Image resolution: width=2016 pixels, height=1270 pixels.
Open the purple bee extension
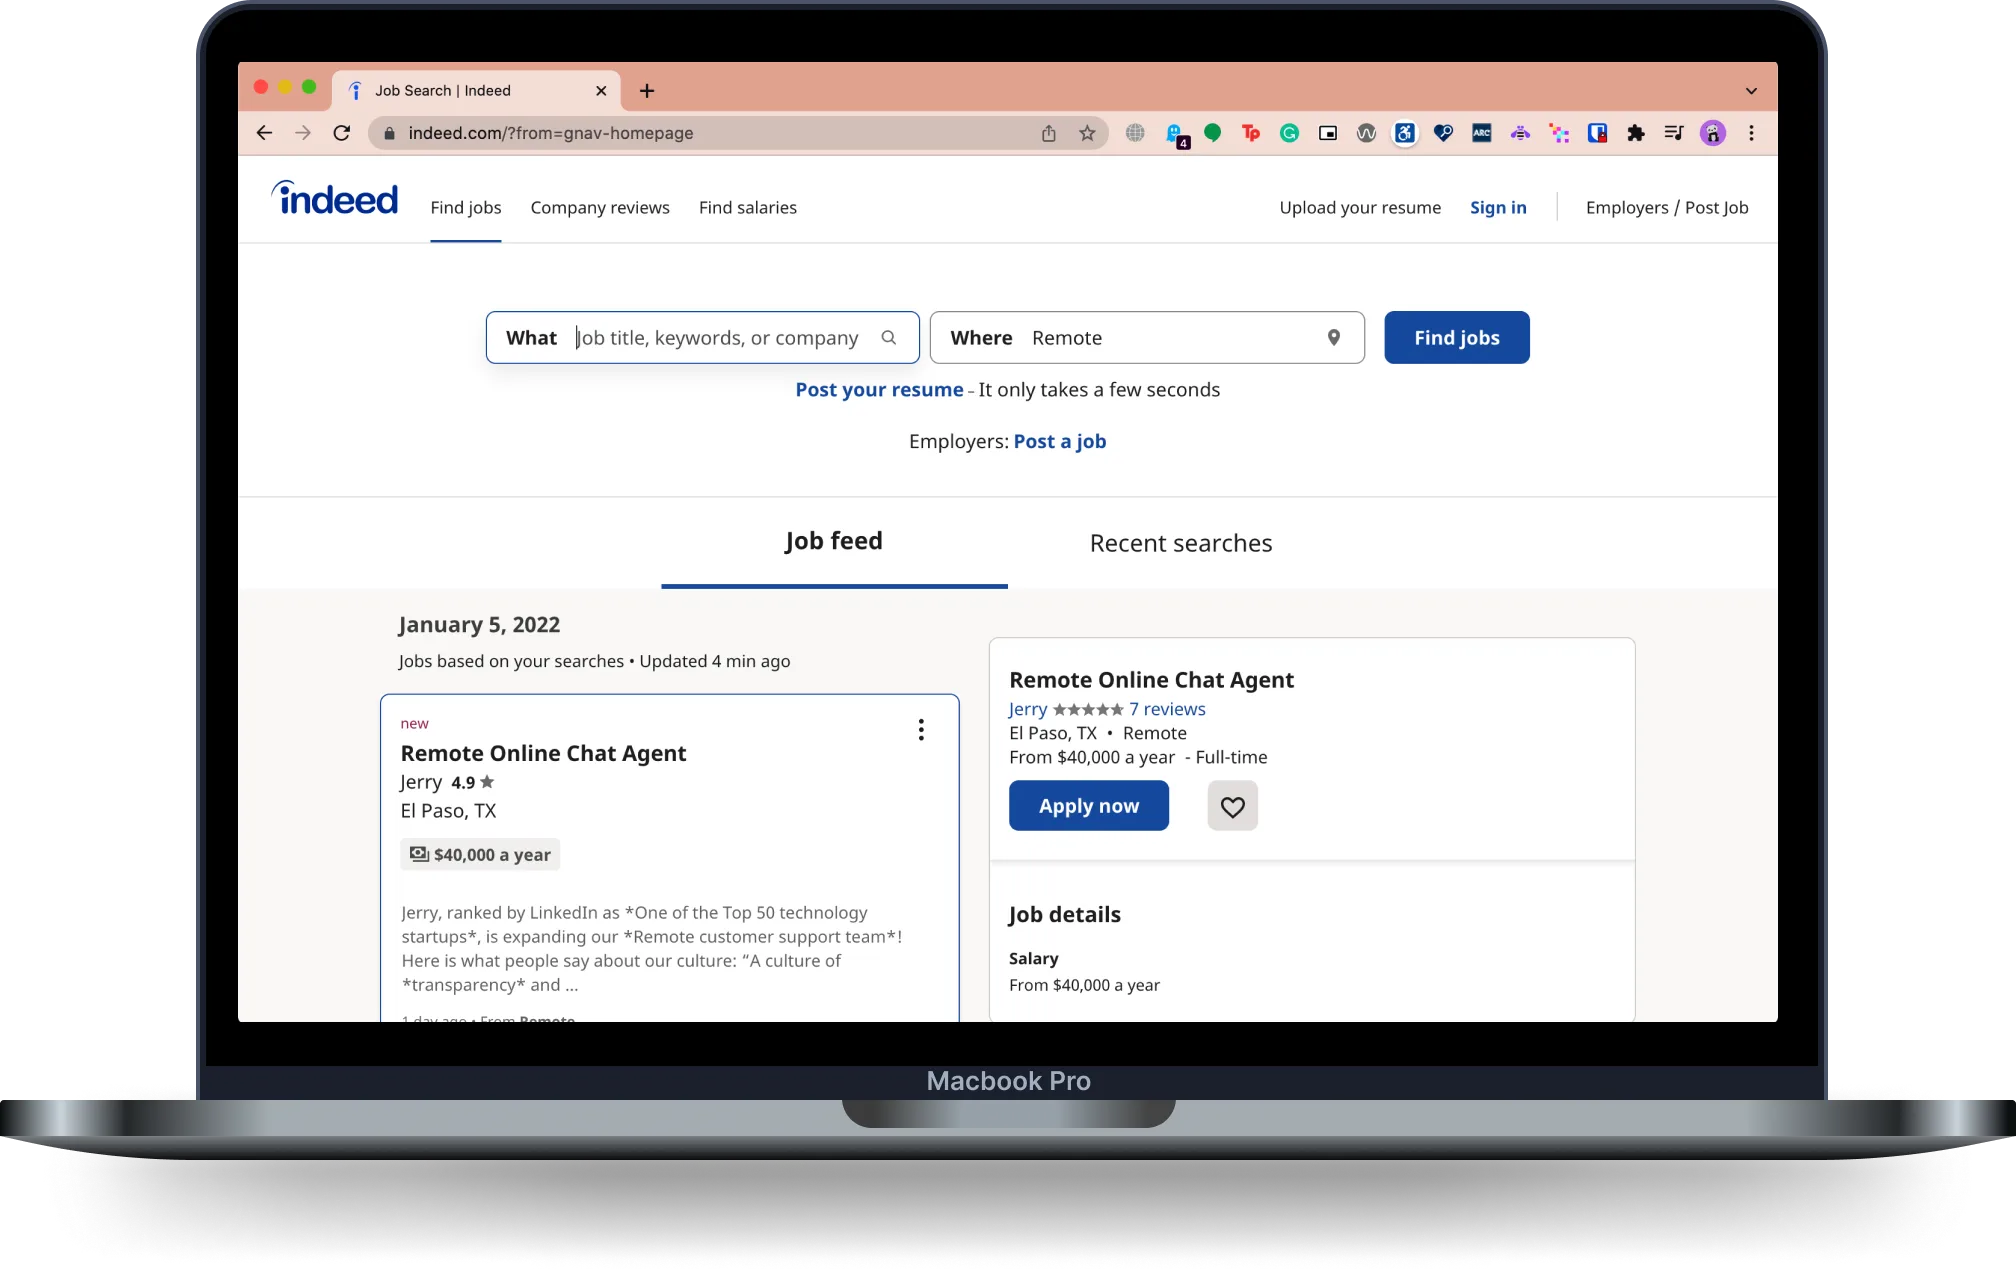point(1520,133)
